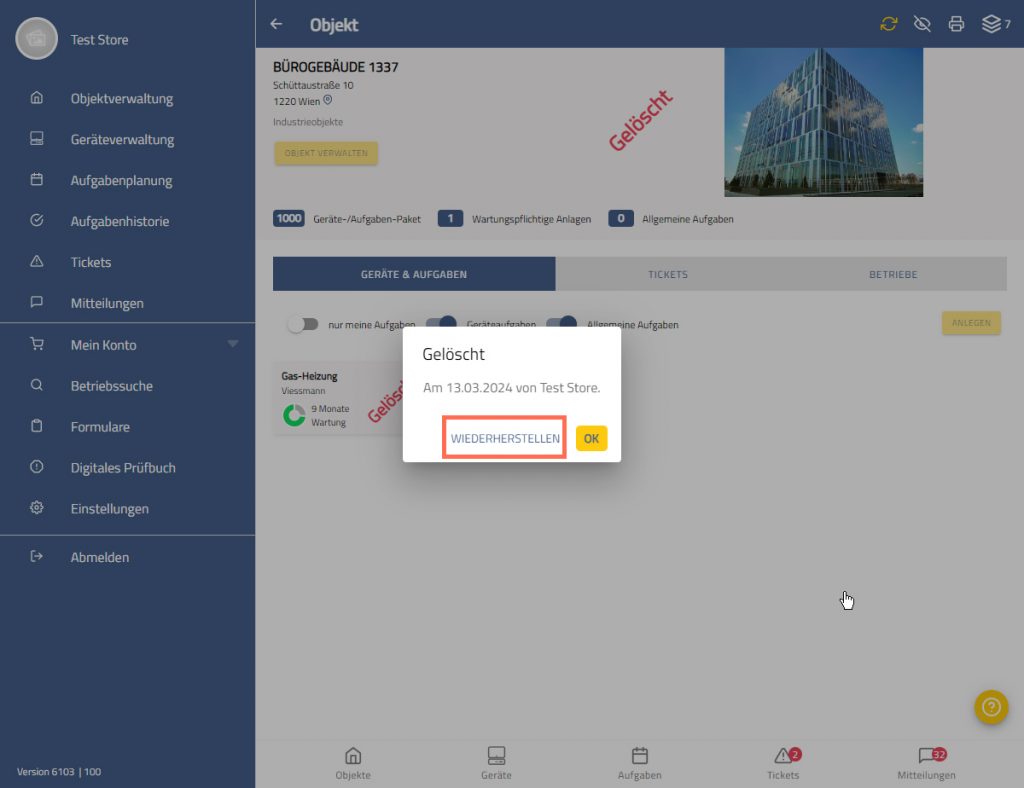Click the map pin next to Wien
The width and height of the screenshot is (1024, 788).
327,101
